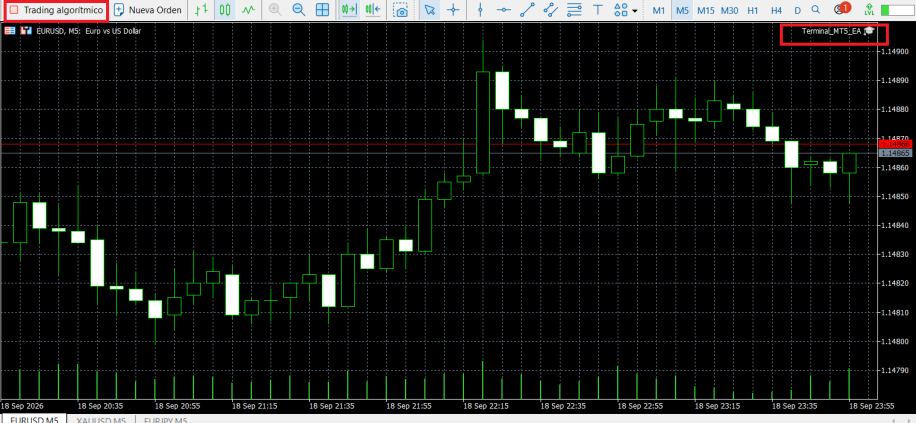
Task: Switch timeframe to H4
Action: click(x=776, y=11)
